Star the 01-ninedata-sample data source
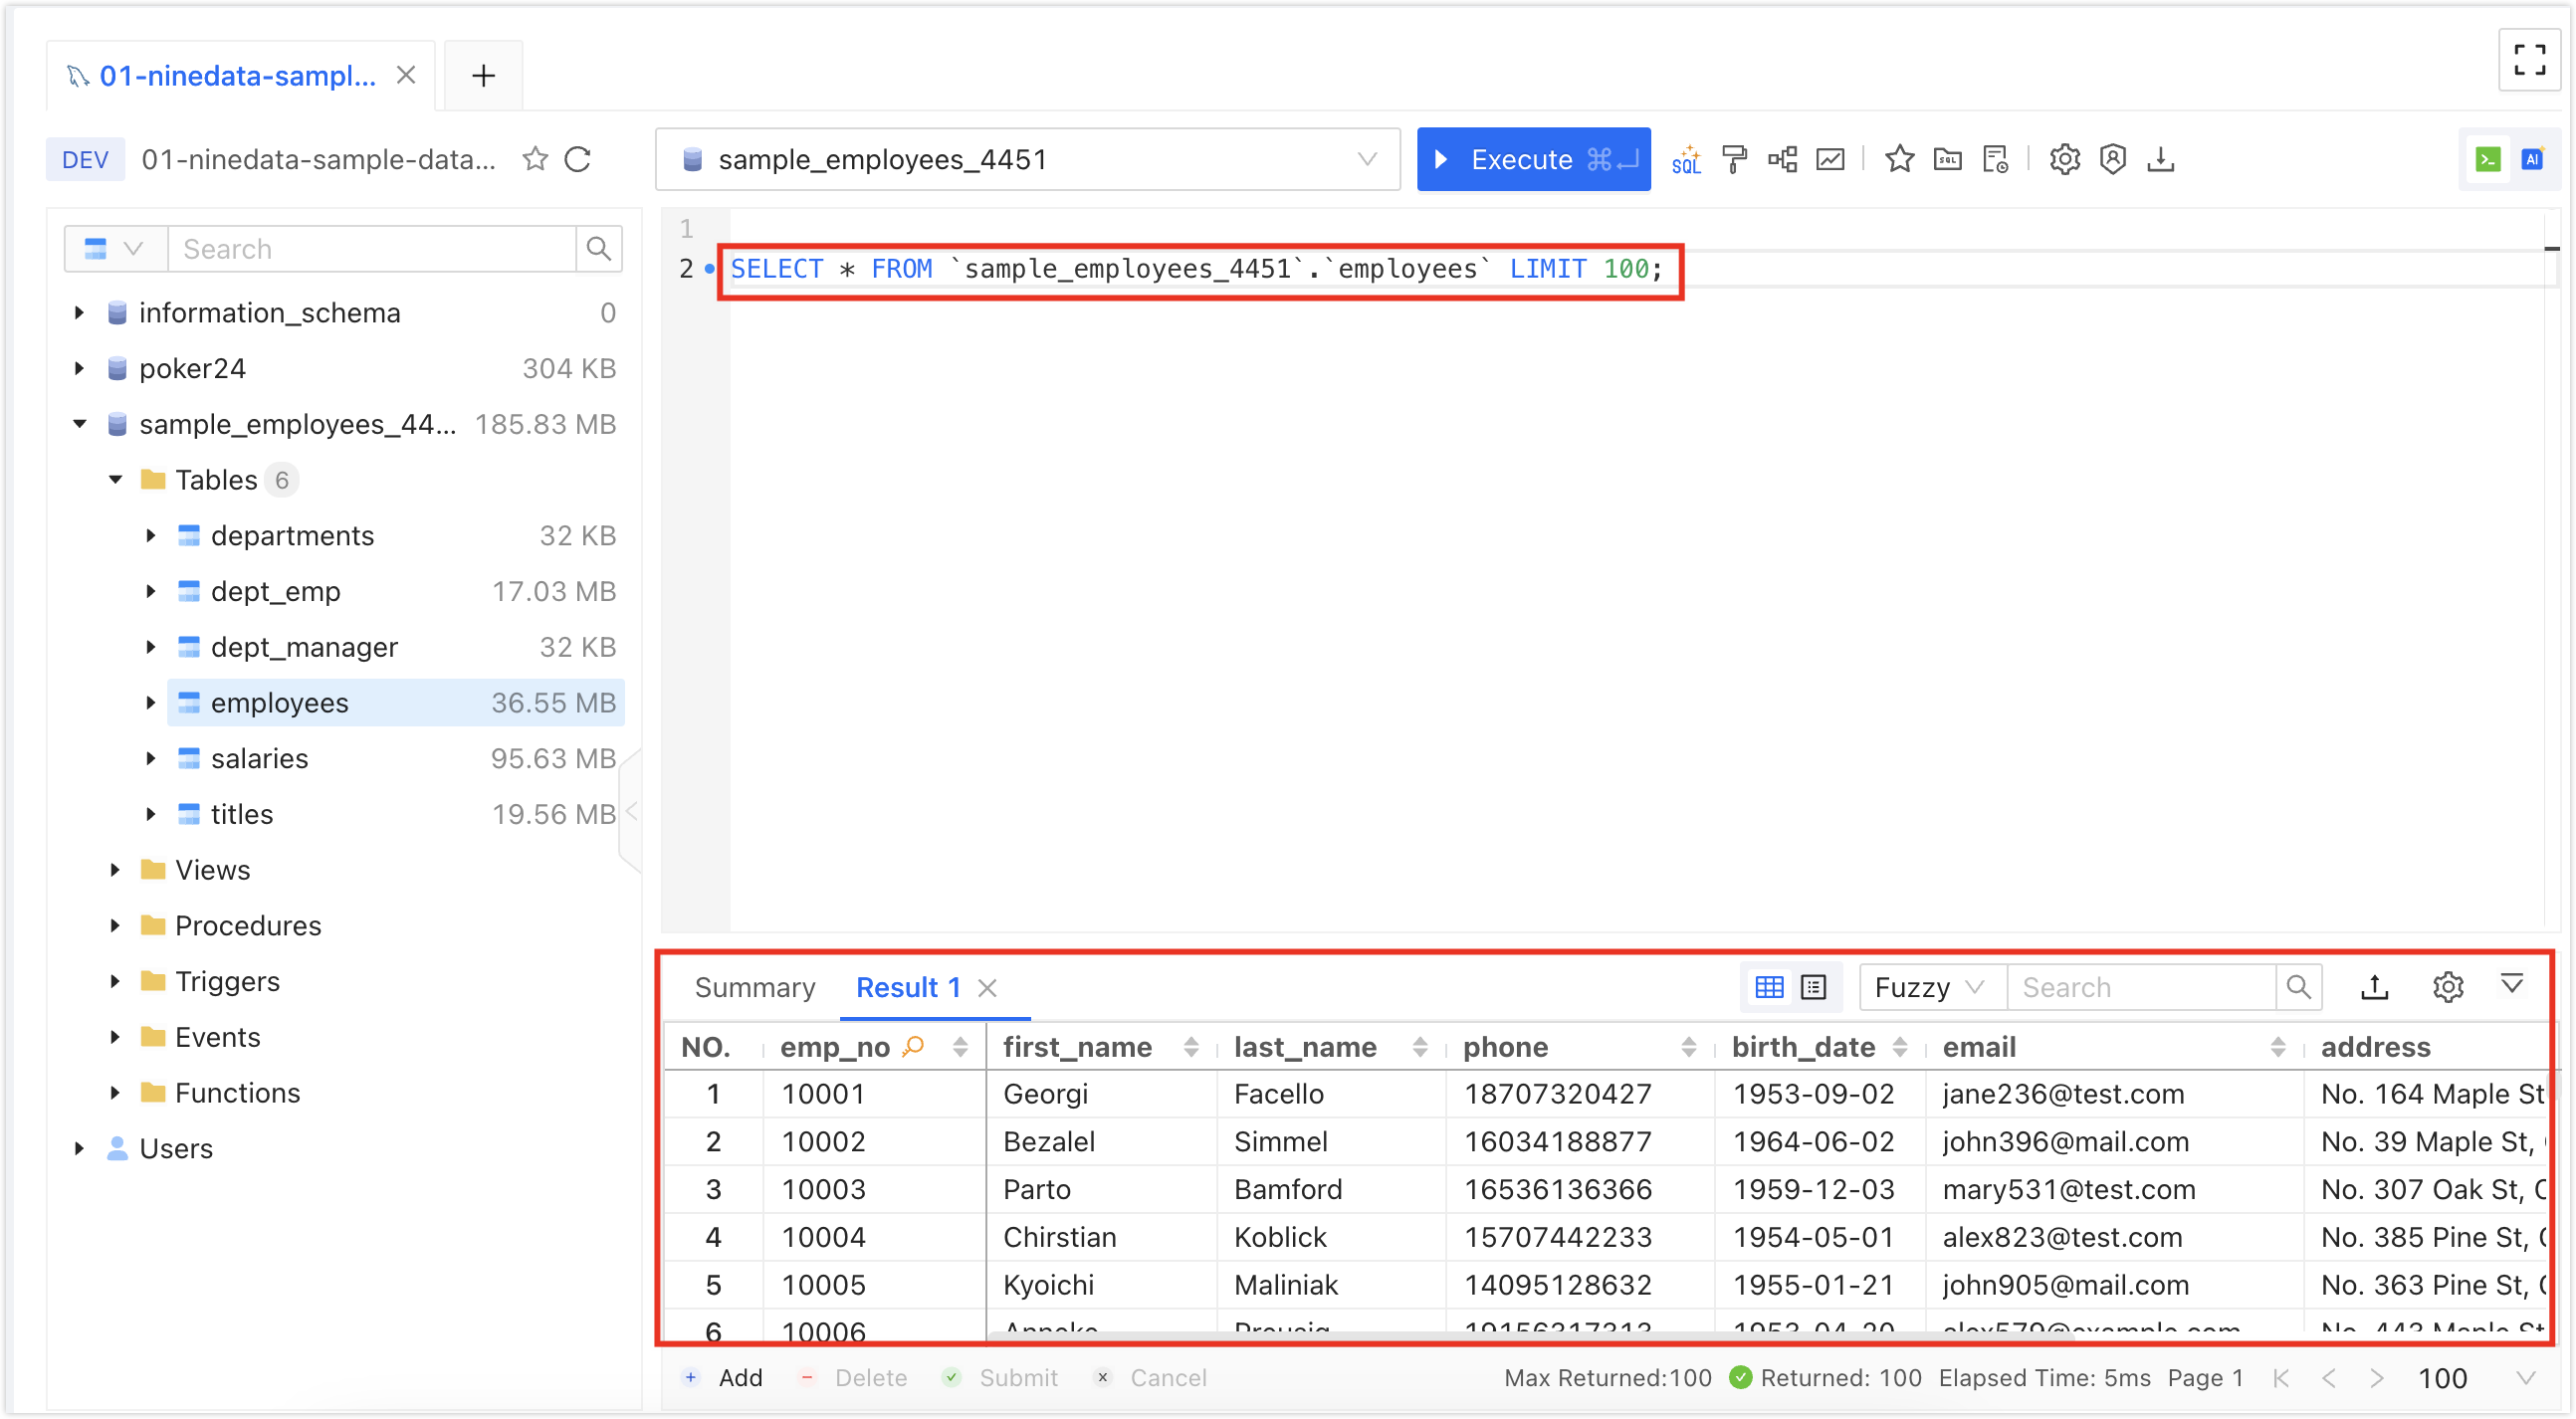 [535, 159]
